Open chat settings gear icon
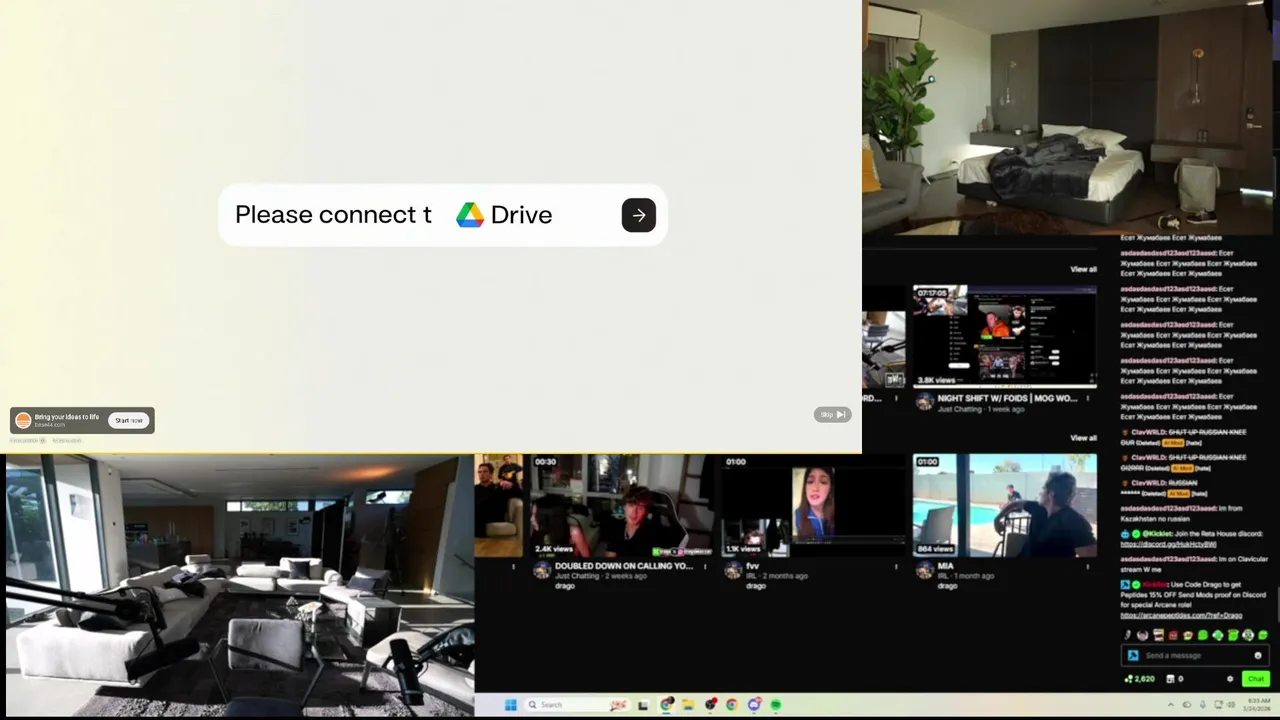1280x720 pixels. [1230, 679]
